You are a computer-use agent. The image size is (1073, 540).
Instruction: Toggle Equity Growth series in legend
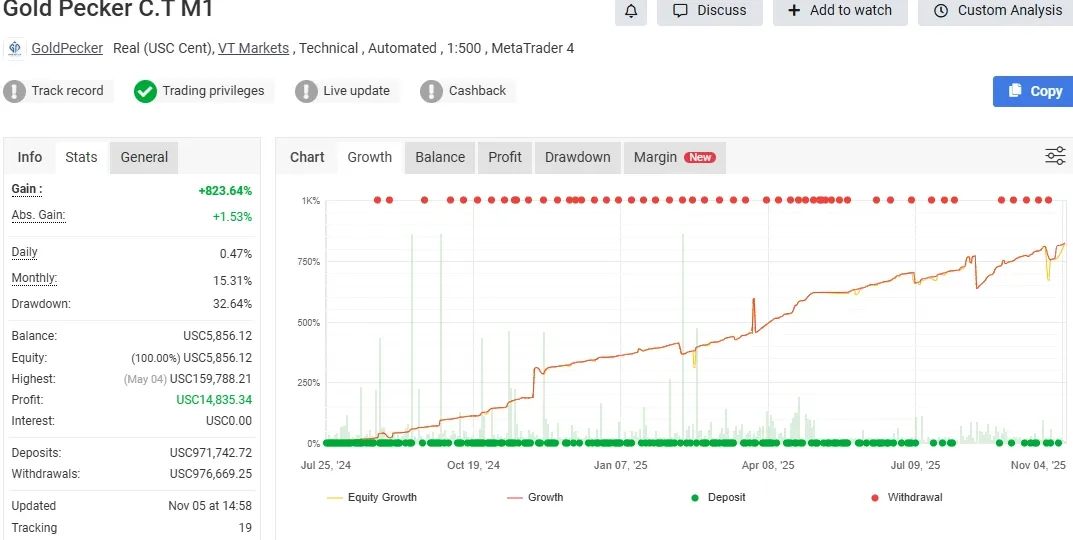click(371, 497)
